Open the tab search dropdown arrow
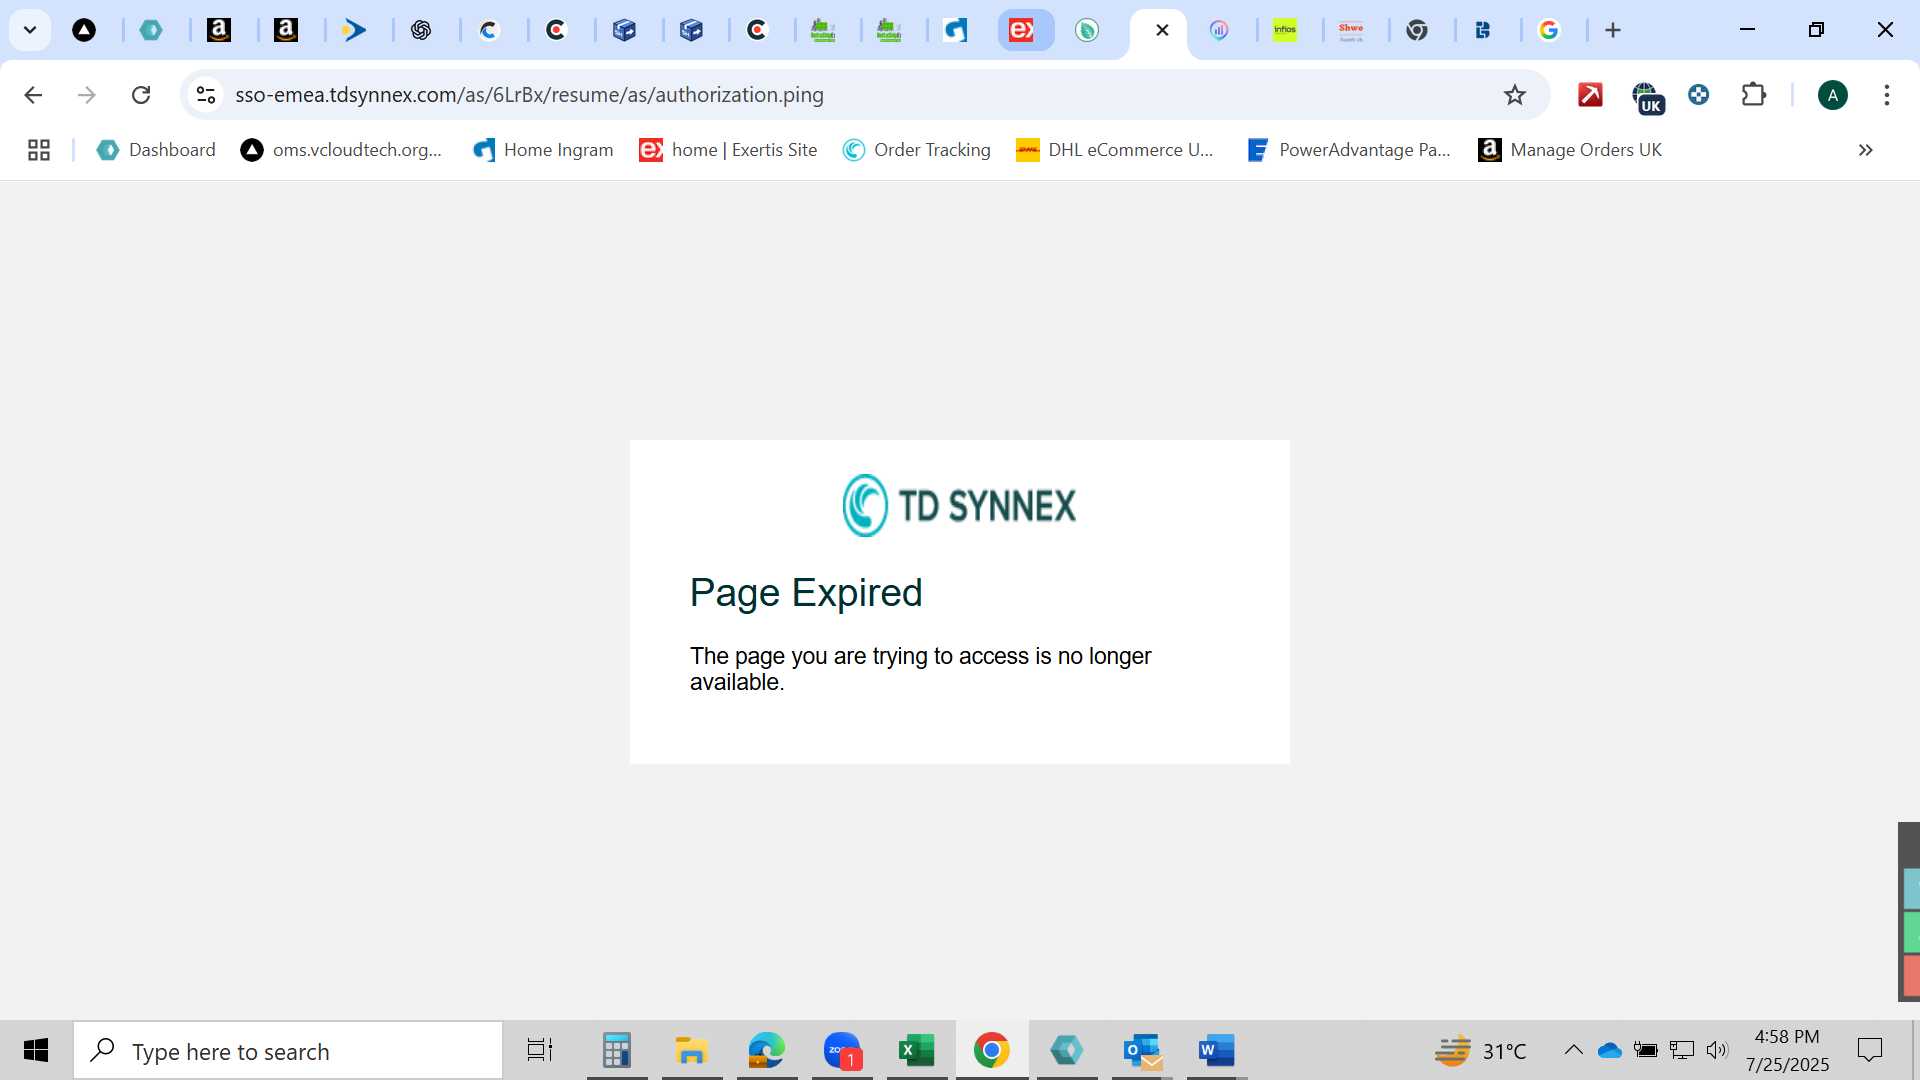 [x=30, y=30]
